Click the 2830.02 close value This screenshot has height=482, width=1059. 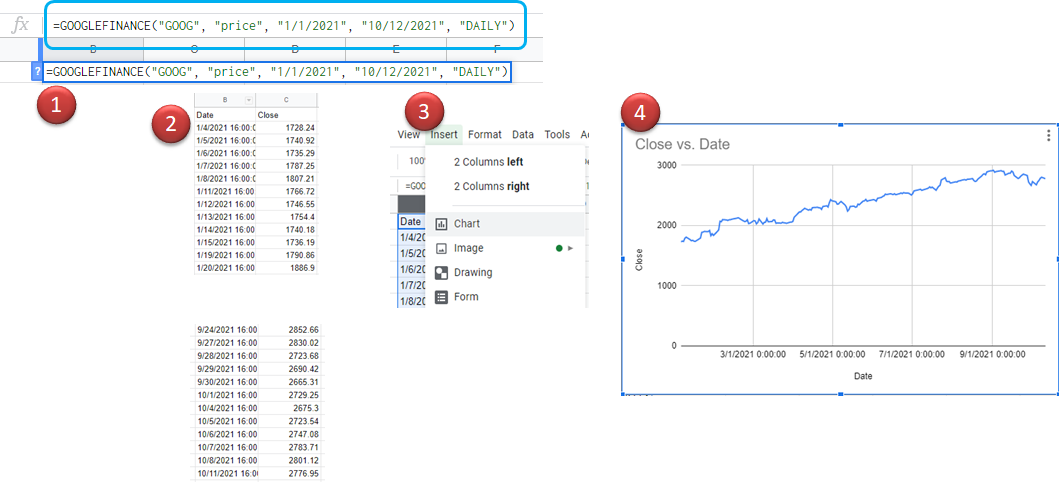coord(303,343)
